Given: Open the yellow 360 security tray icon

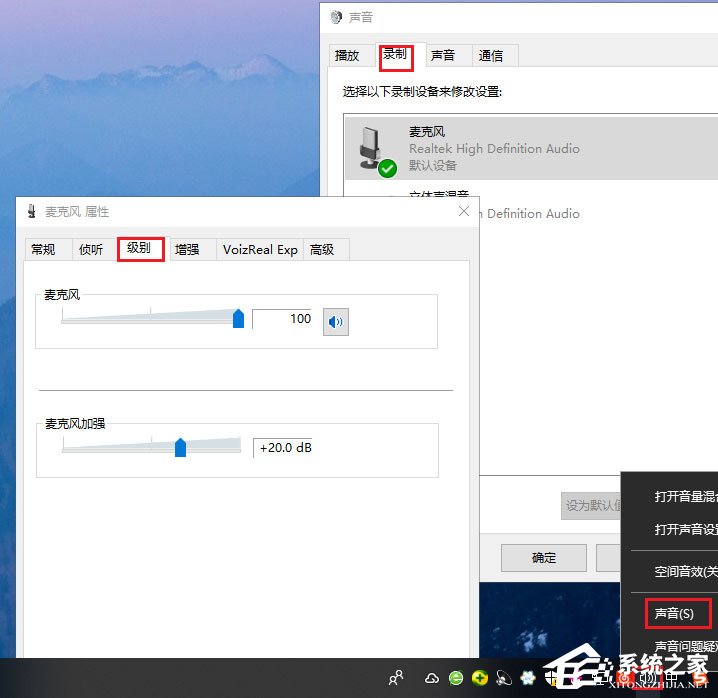Looking at the screenshot, I should (479, 678).
